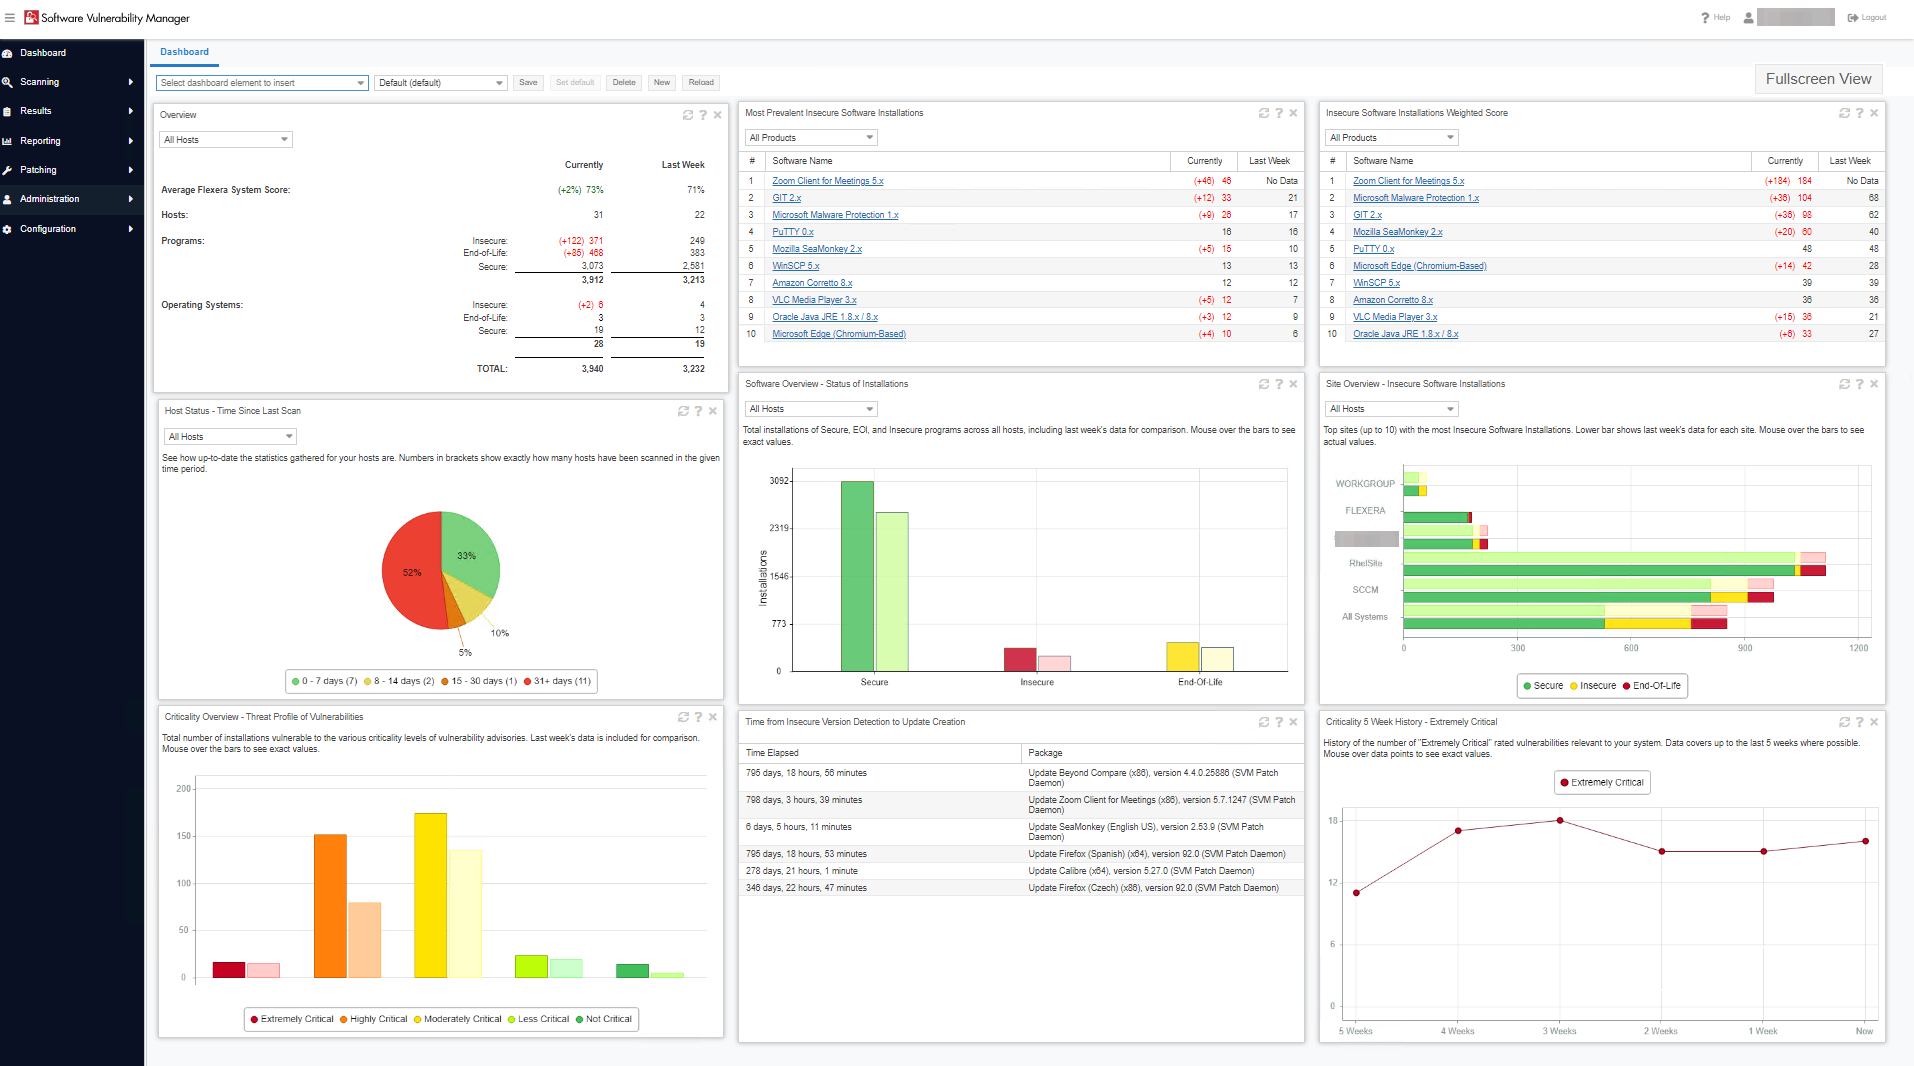Open the Patching sidebar menu

[70, 170]
